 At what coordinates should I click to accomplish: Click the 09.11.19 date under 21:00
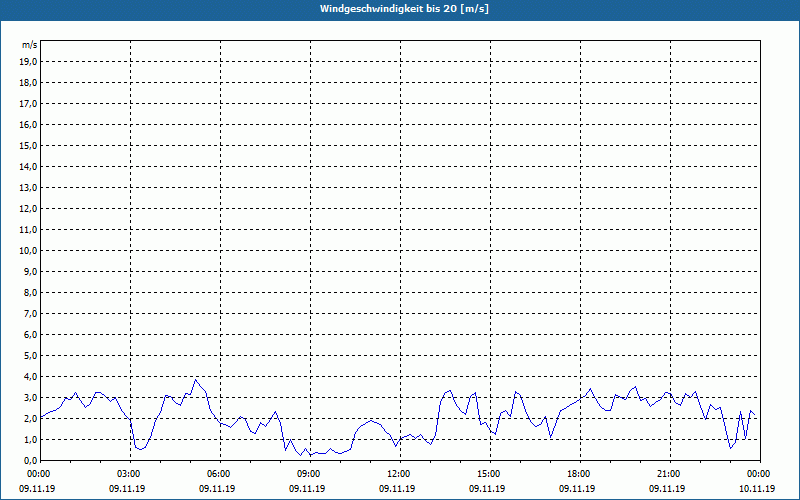coord(667,489)
